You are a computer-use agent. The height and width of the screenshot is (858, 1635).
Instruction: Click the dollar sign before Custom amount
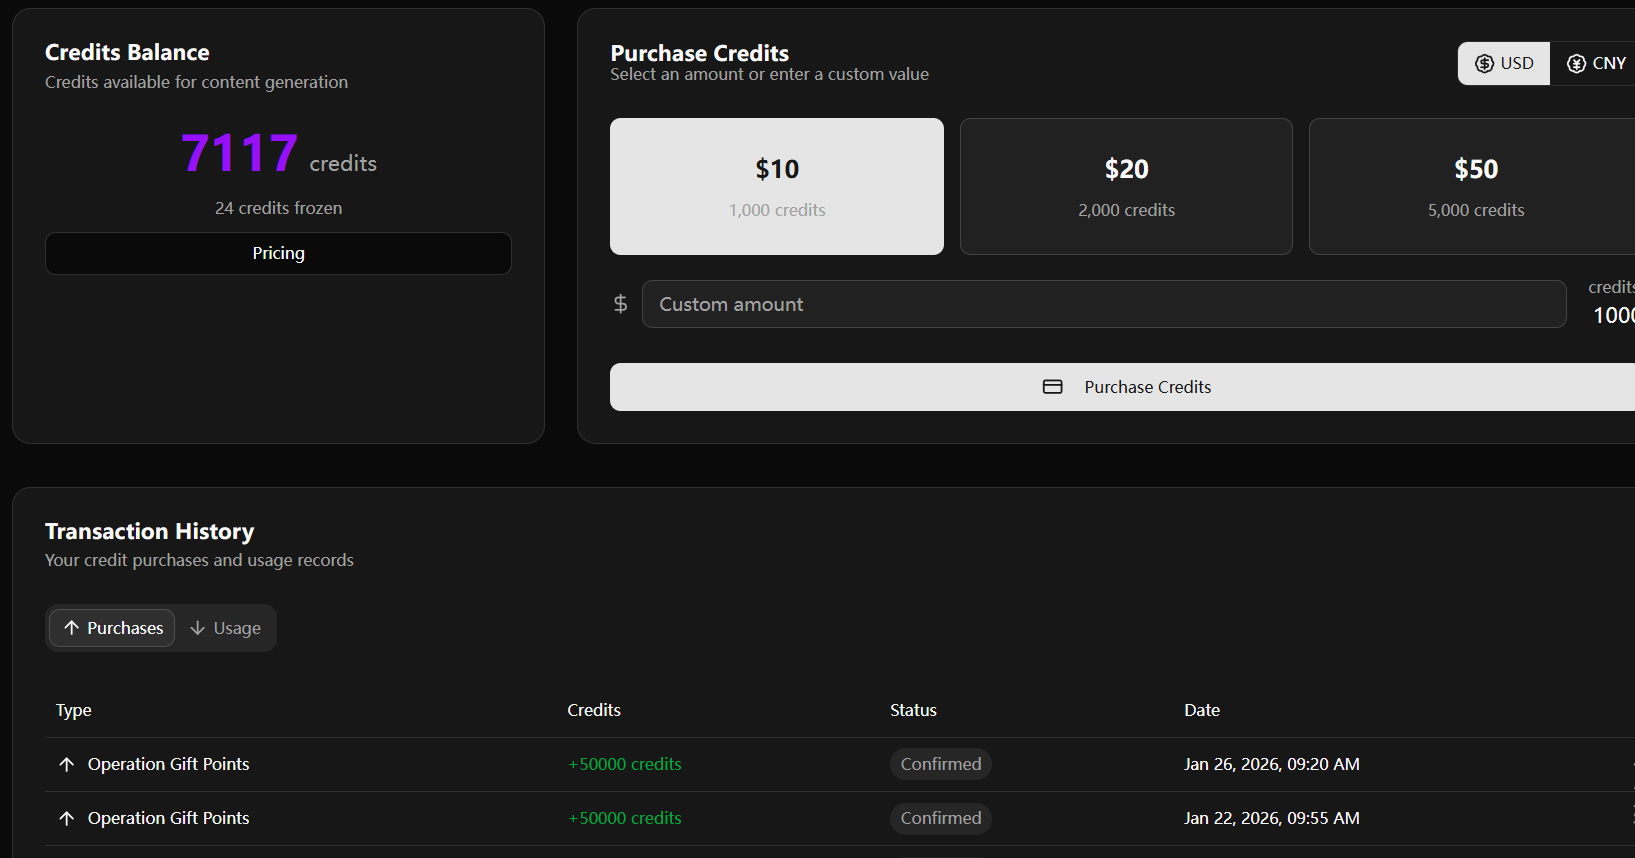coord(620,304)
